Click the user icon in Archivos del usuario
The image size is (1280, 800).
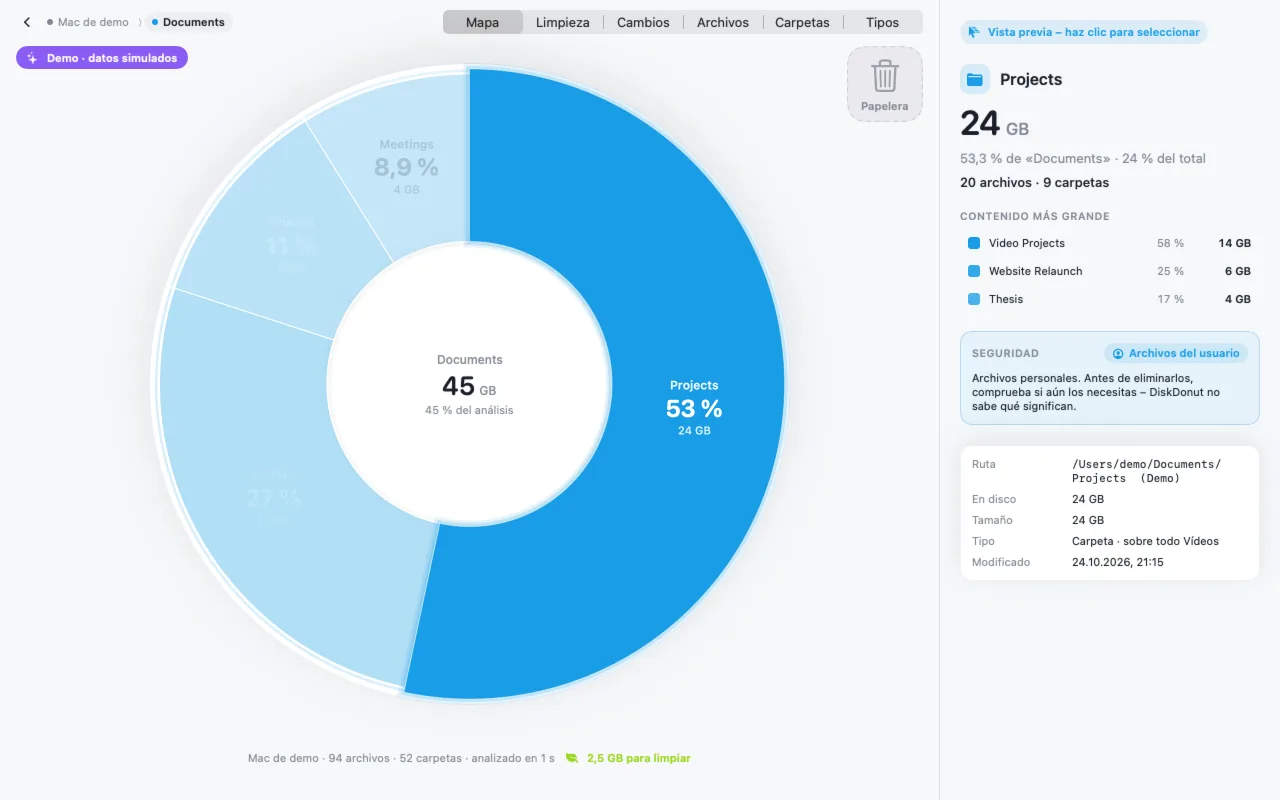pos(1118,353)
